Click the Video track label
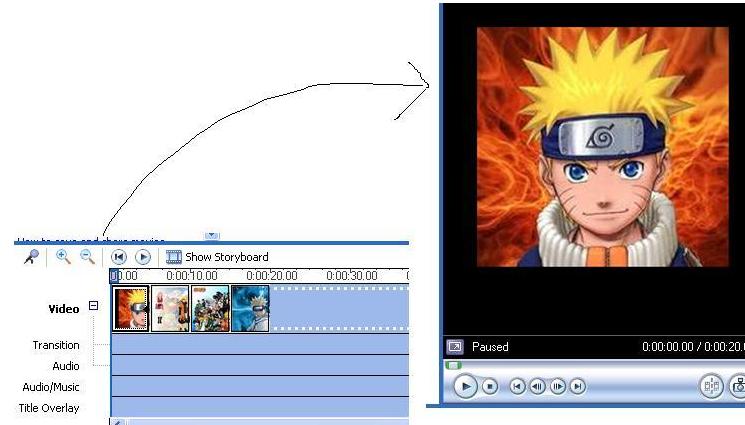 [64, 309]
